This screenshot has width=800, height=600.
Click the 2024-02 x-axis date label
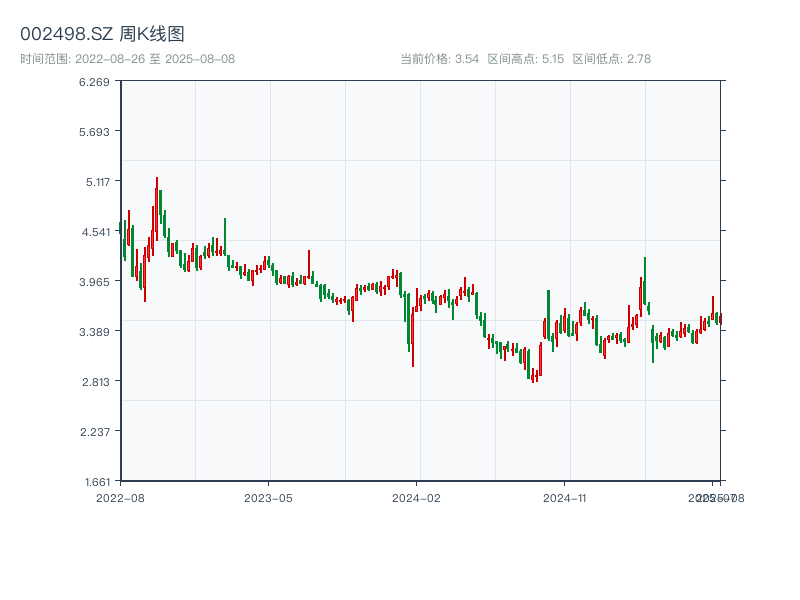(417, 497)
